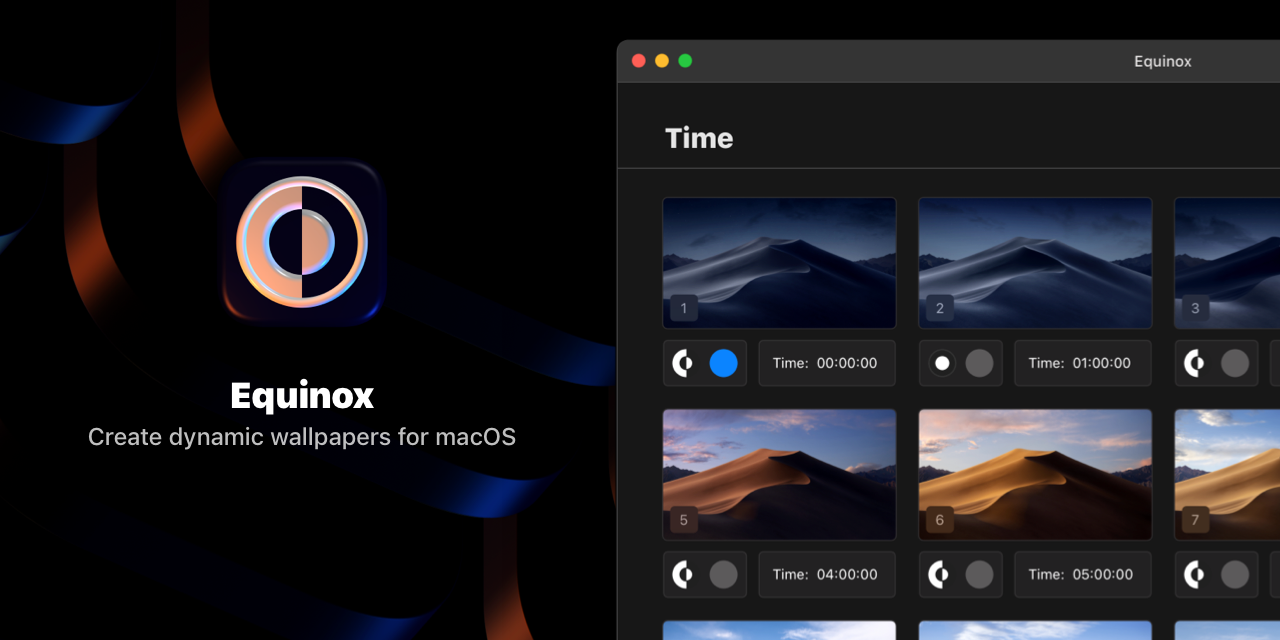Click the appearance icon under image 6
This screenshot has height=640, width=1280.
[939, 574]
